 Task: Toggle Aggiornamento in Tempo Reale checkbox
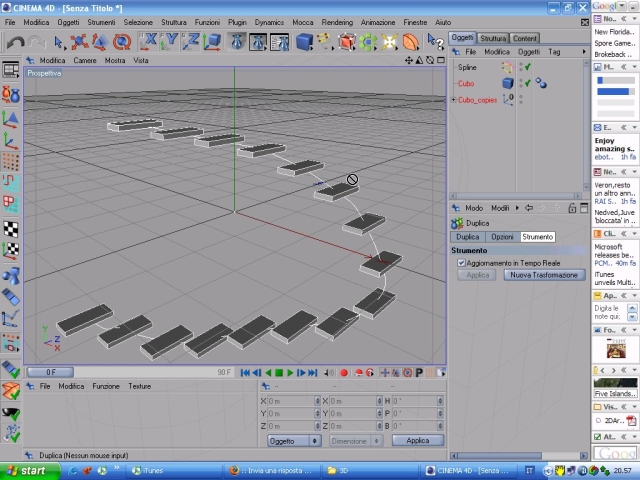(x=461, y=263)
